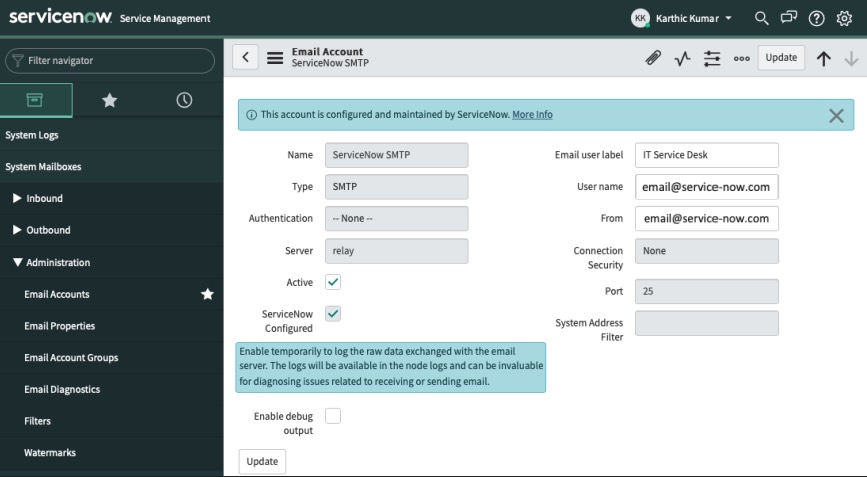
Task: Open Connect chat sidebar icon
Action: [788, 18]
